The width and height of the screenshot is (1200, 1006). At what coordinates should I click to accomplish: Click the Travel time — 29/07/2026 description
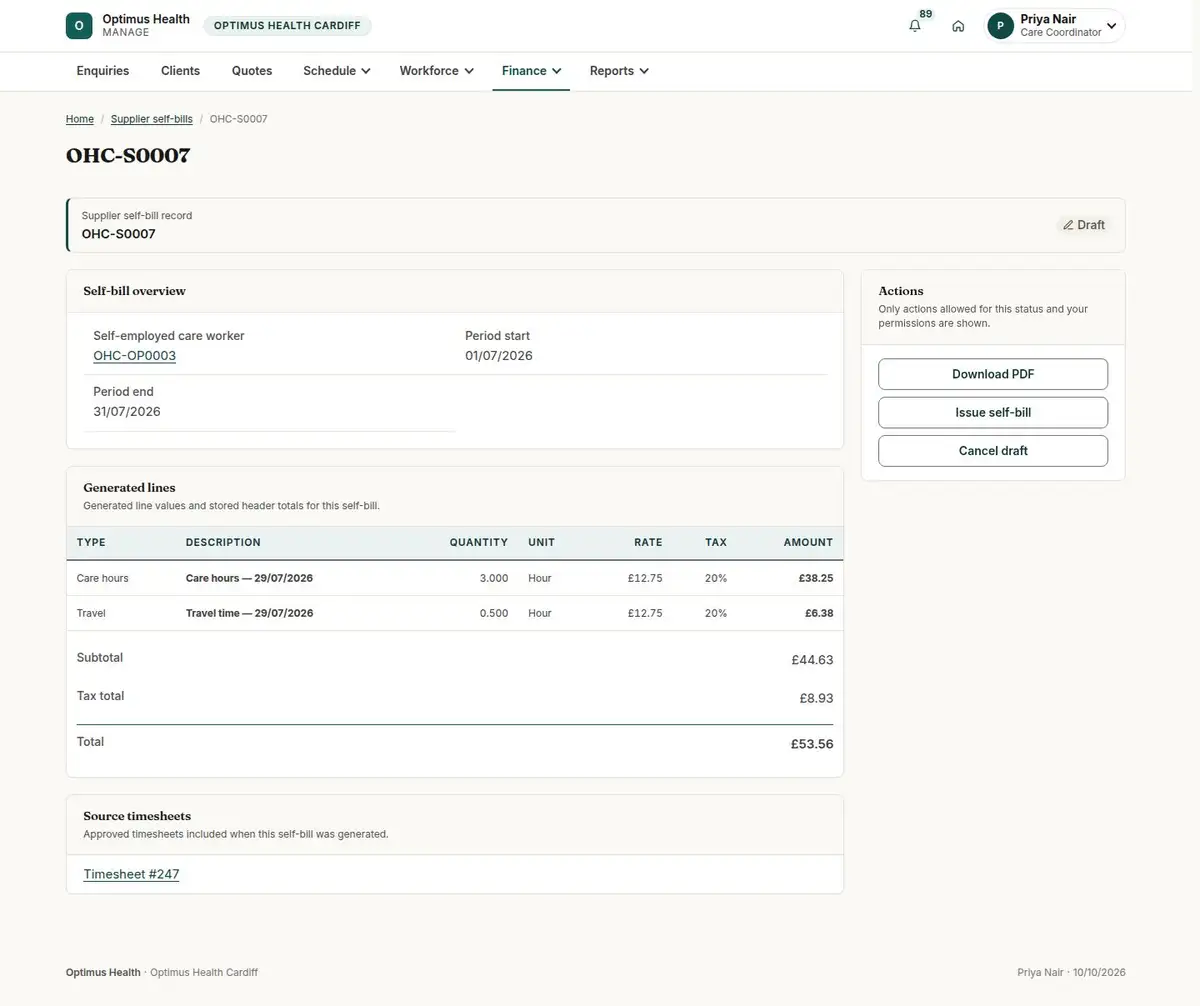click(250, 613)
